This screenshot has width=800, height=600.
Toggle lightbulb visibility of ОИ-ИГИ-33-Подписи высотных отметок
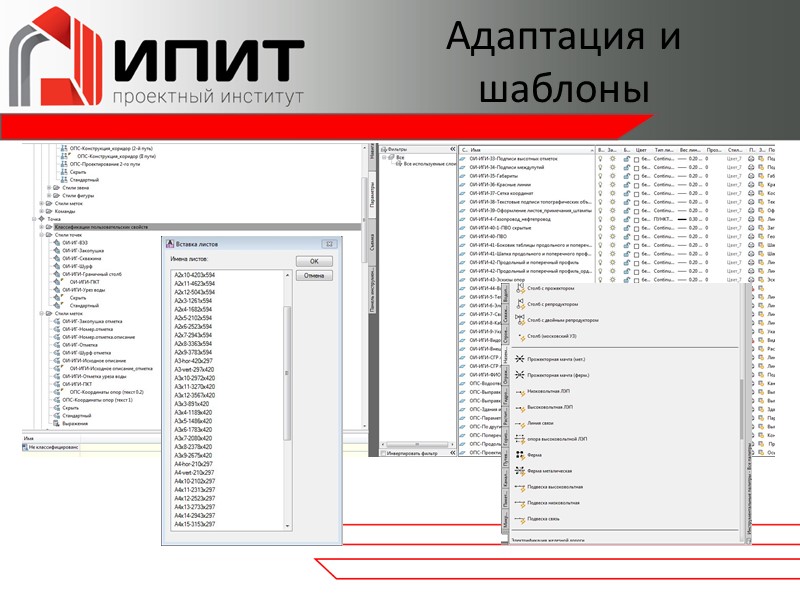point(601,159)
